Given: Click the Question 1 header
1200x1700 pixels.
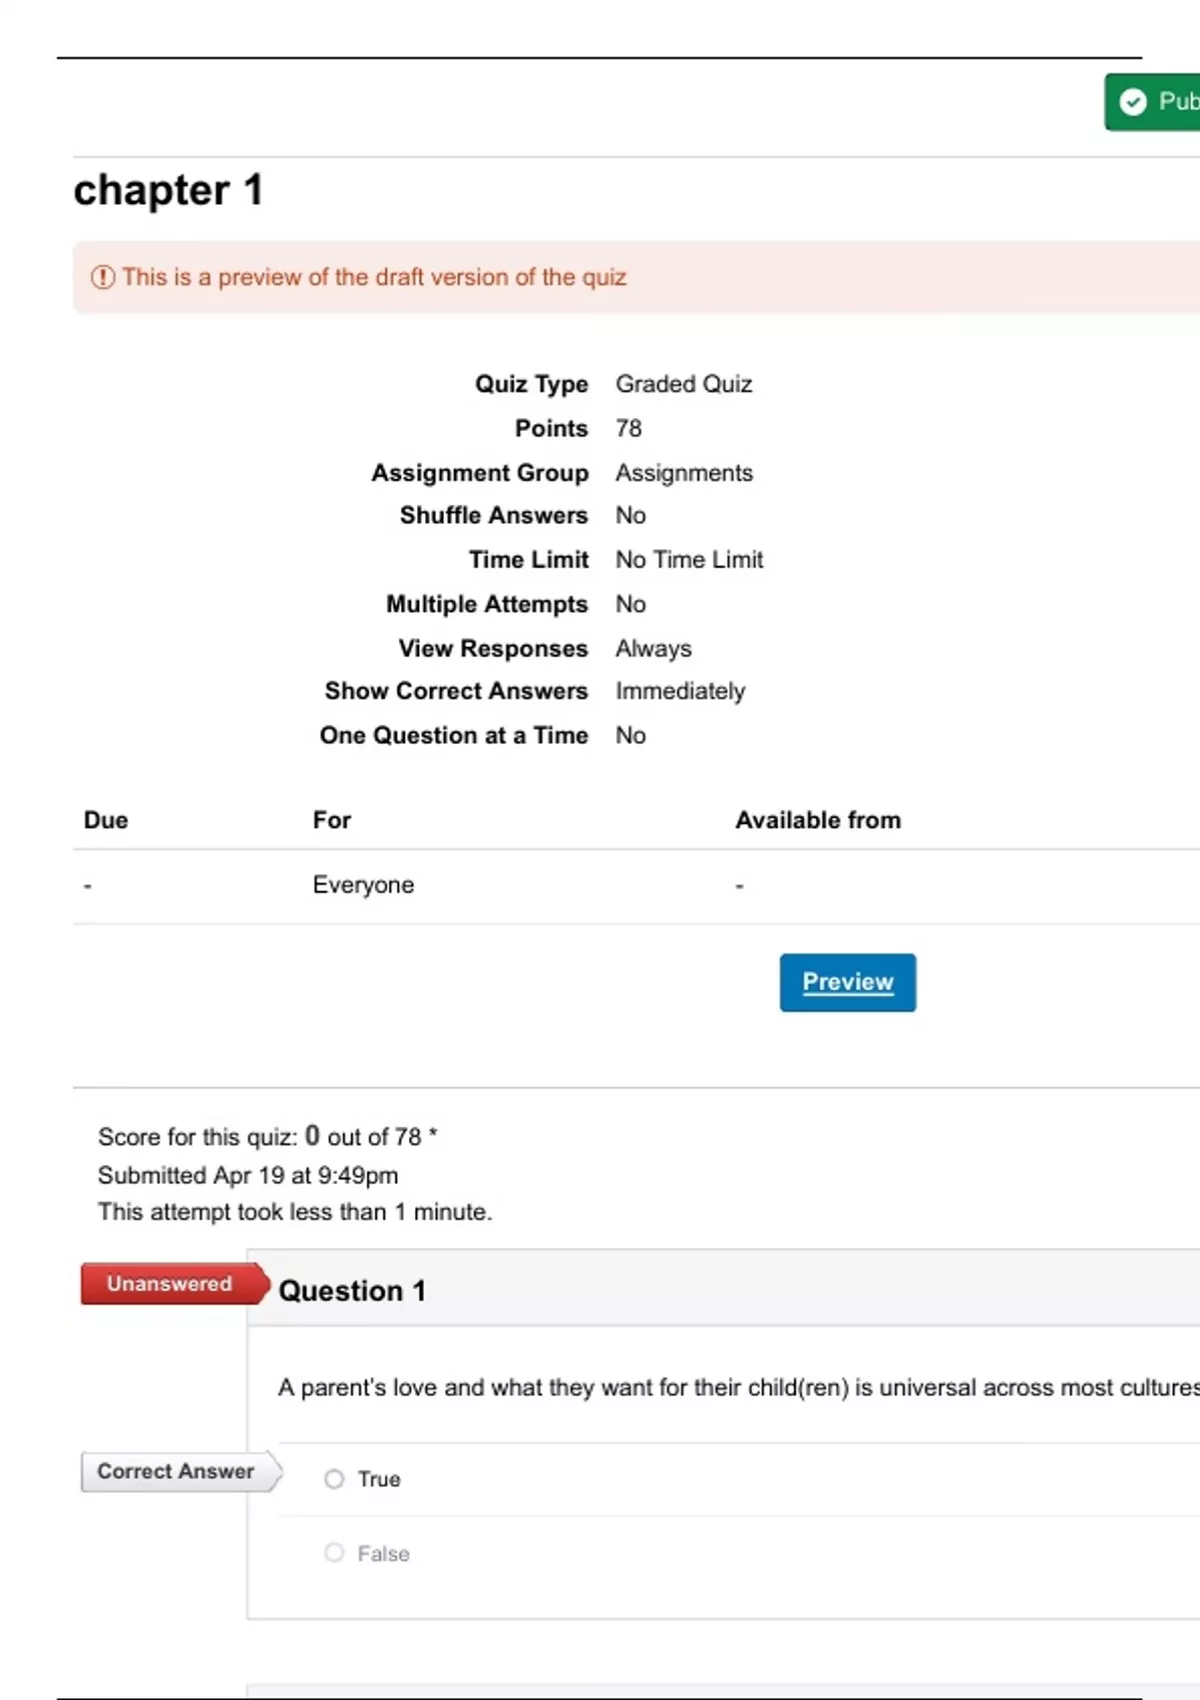Looking at the screenshot, I should click(x=352, y=1291).
